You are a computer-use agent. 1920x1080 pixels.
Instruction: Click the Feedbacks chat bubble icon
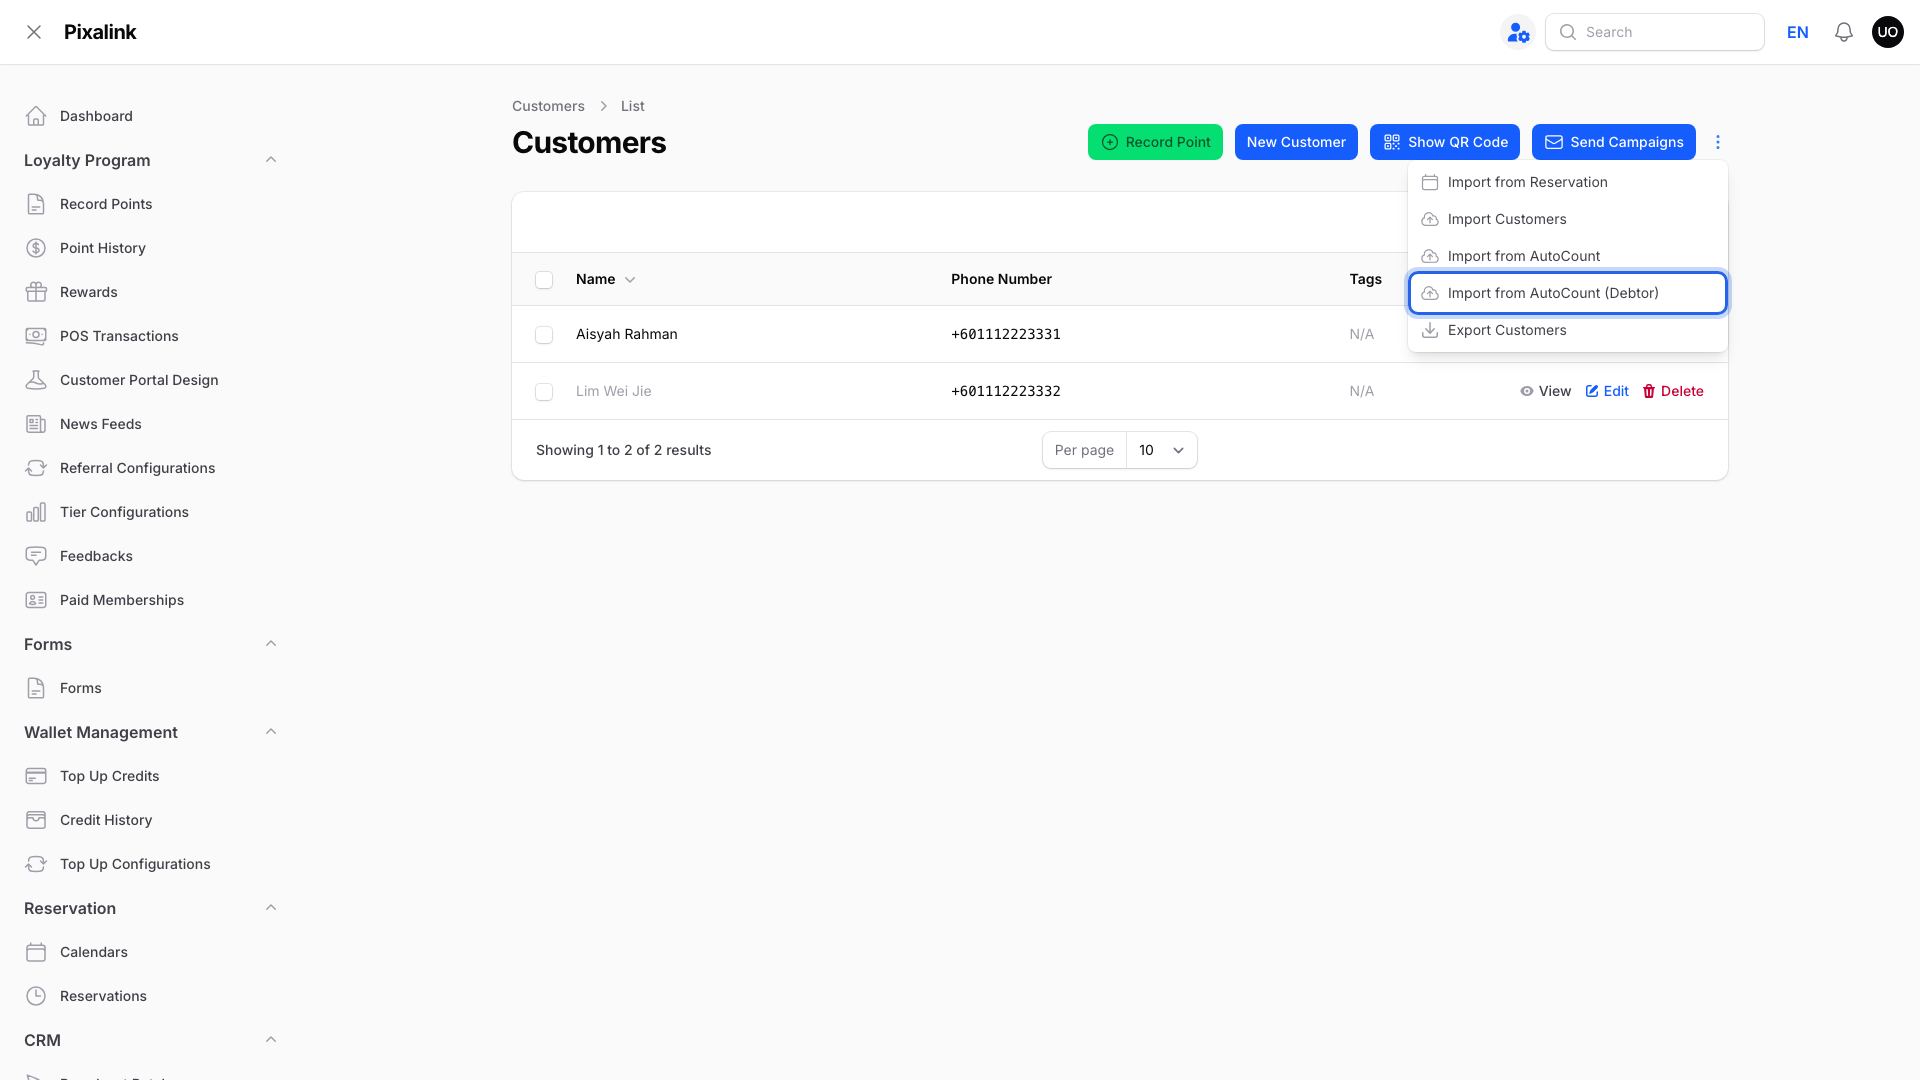click(36, 556)
